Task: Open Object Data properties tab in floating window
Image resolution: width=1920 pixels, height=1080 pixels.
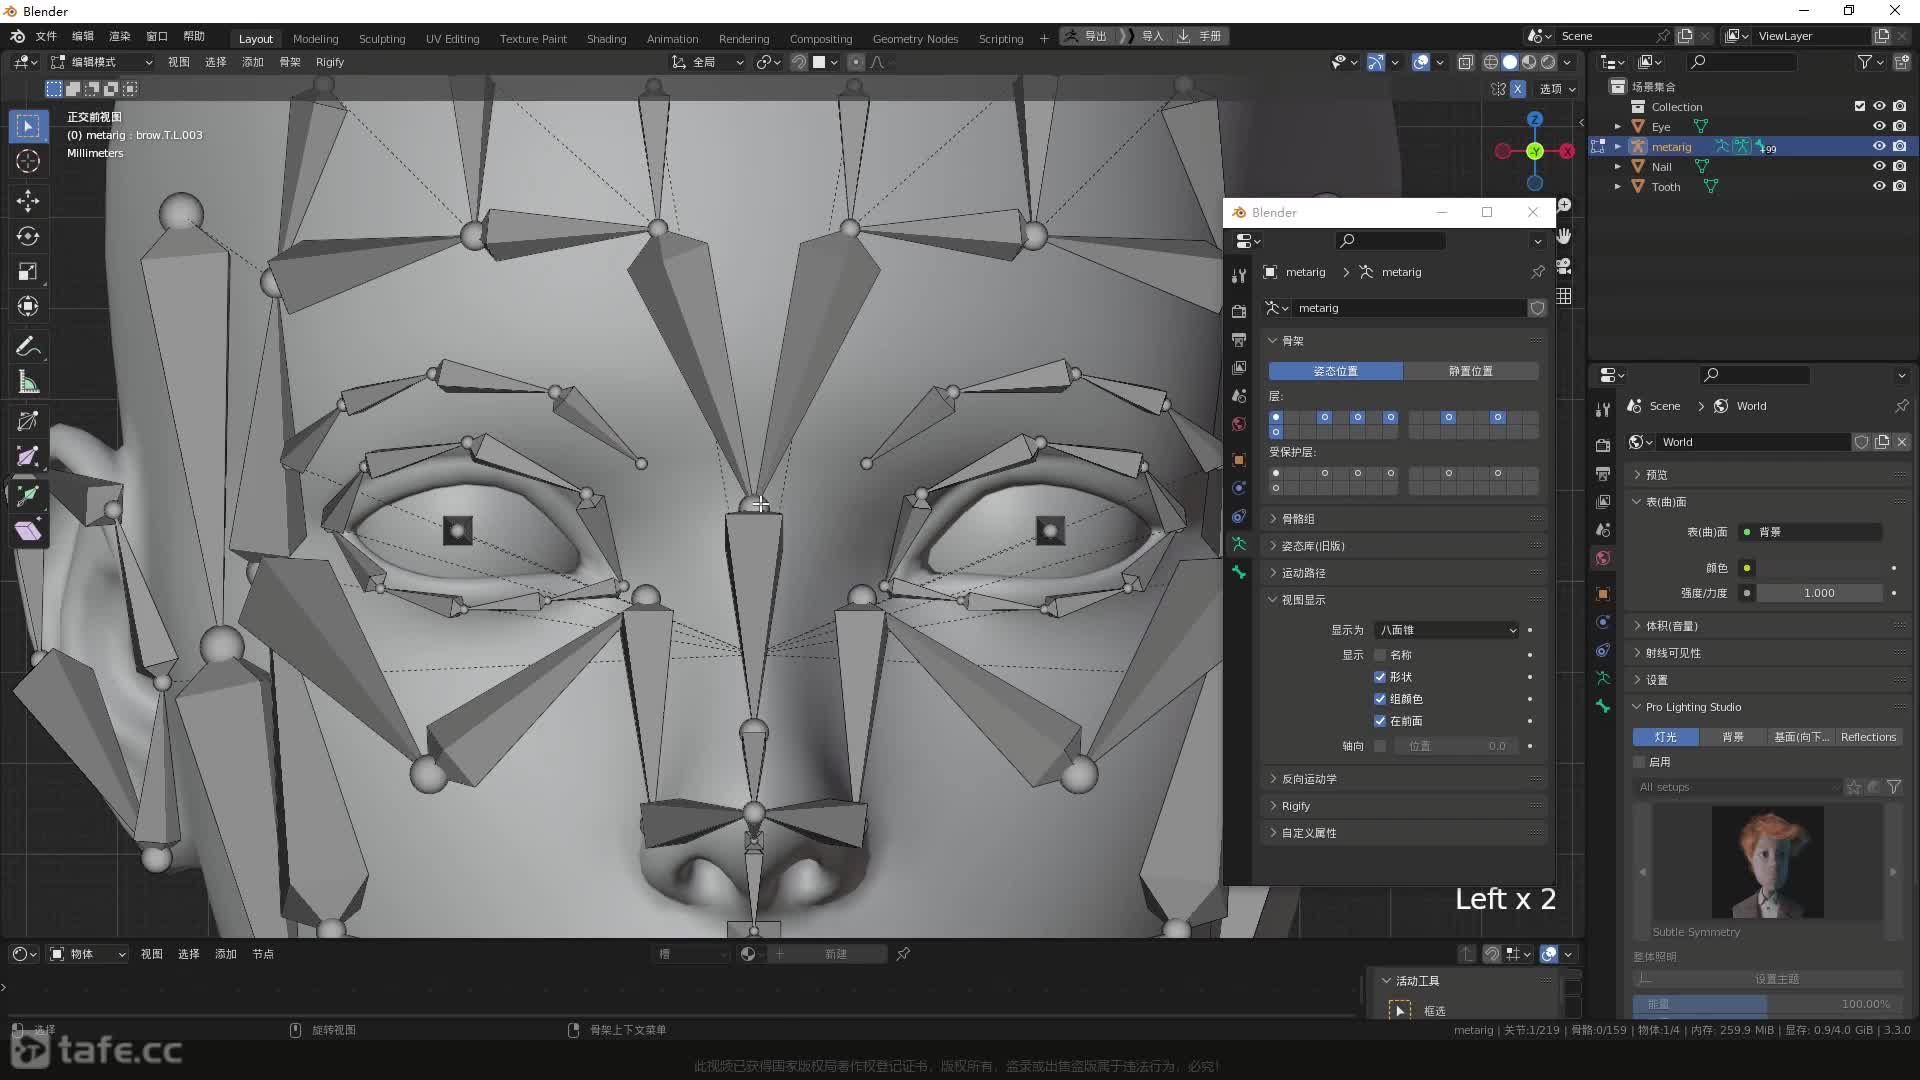Action: [1239, 544]
